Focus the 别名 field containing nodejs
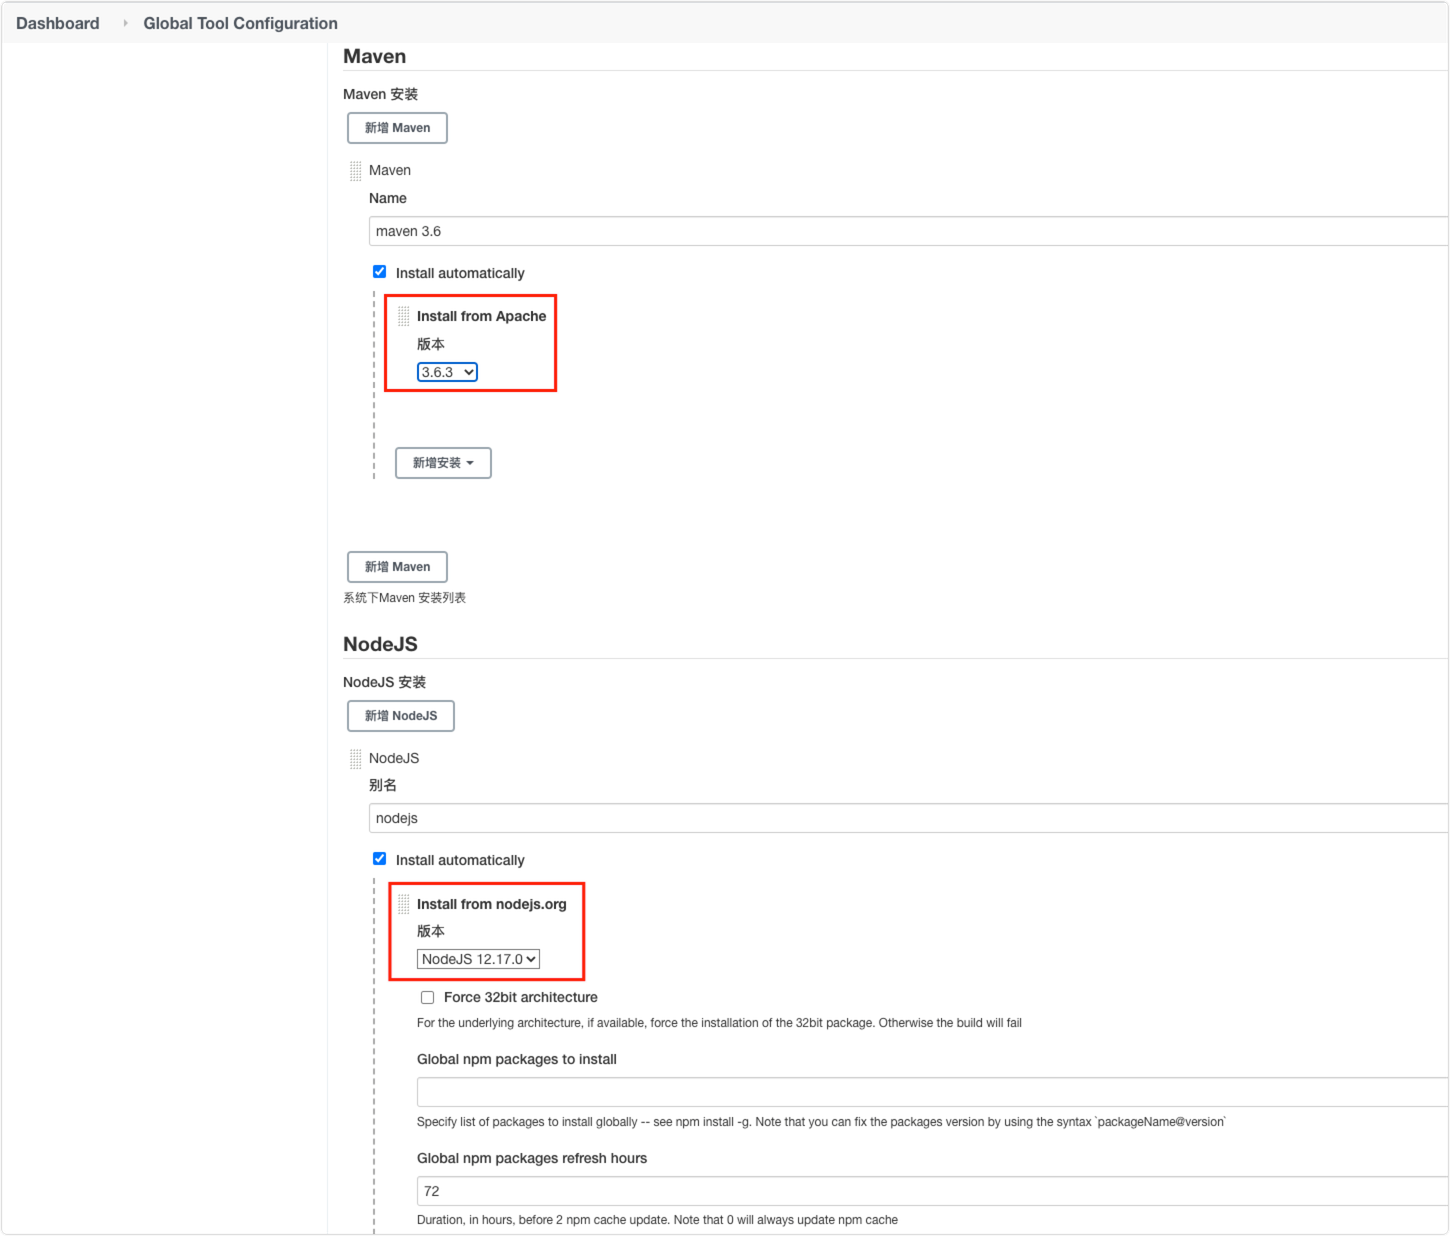The height and width of the screenshot is (1236, 1450). pos(908,818)
